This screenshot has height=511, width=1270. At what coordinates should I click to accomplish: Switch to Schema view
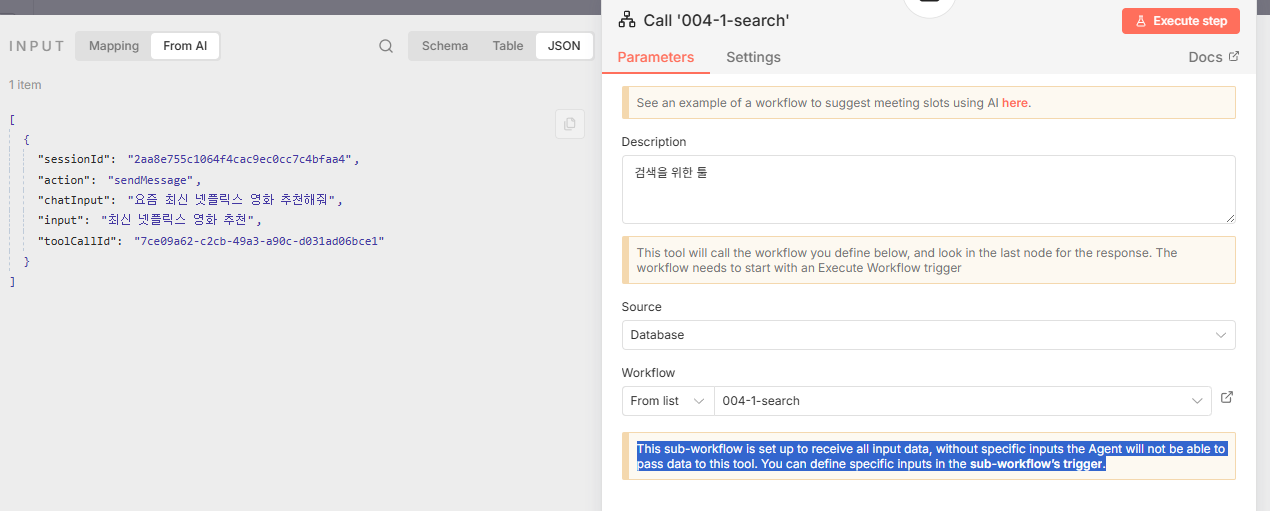445,46
